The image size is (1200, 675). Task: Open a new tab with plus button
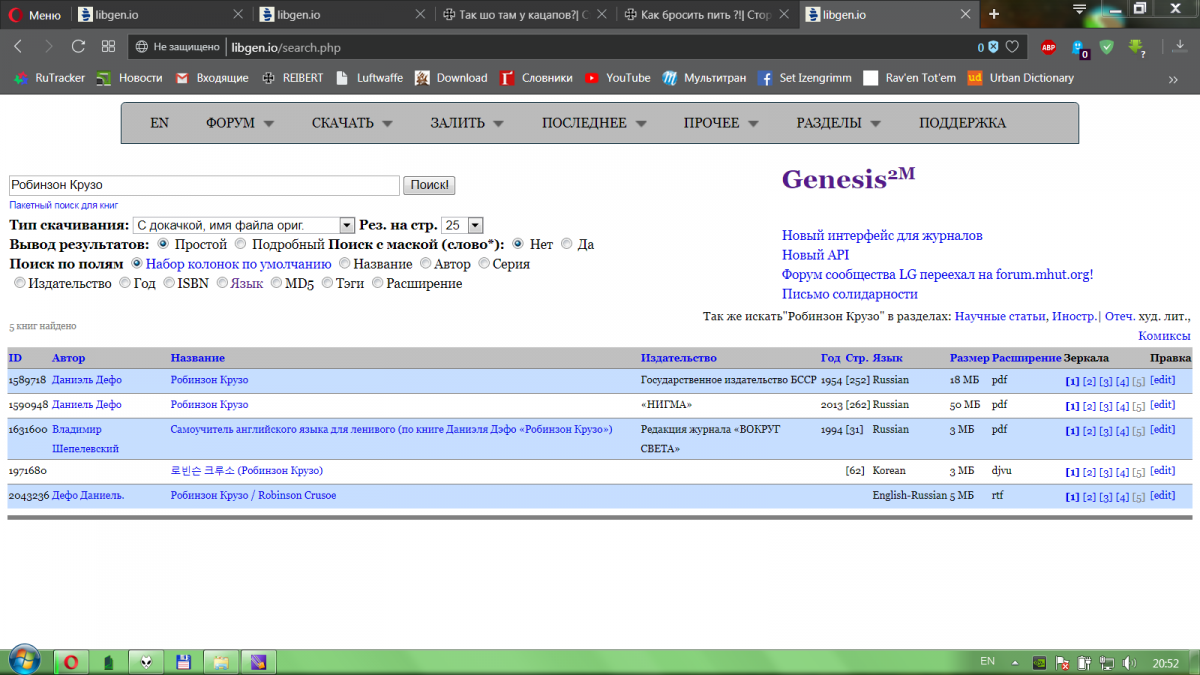(994, 14)
